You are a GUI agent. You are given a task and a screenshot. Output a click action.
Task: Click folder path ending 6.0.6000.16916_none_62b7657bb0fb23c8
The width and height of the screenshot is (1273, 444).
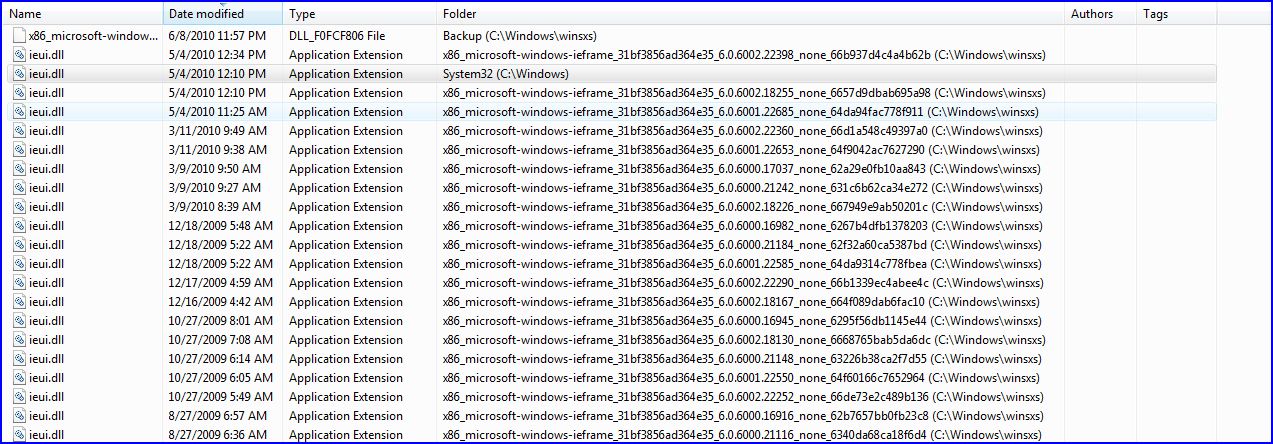[x=741, y=416]
